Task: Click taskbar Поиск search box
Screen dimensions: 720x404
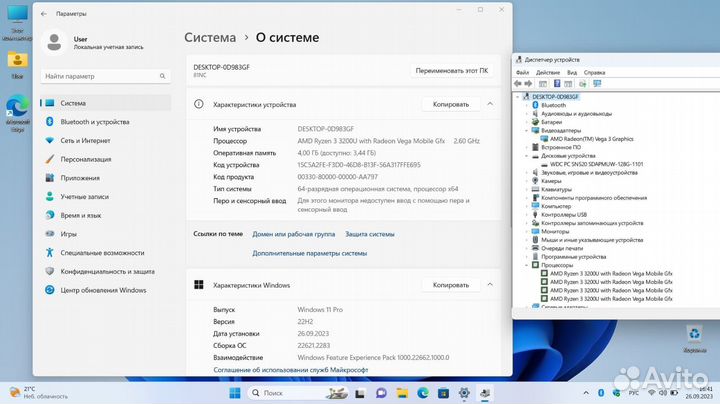Action: [298, 393]
